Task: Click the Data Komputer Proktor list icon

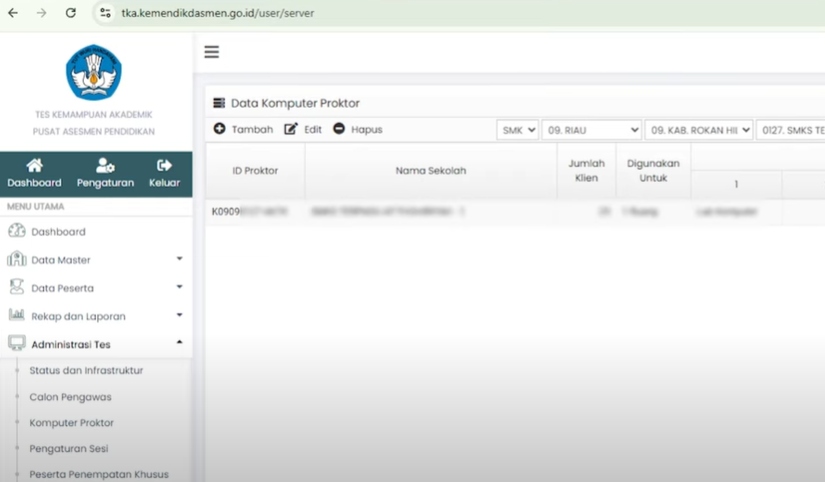Action: pos(219,103)
